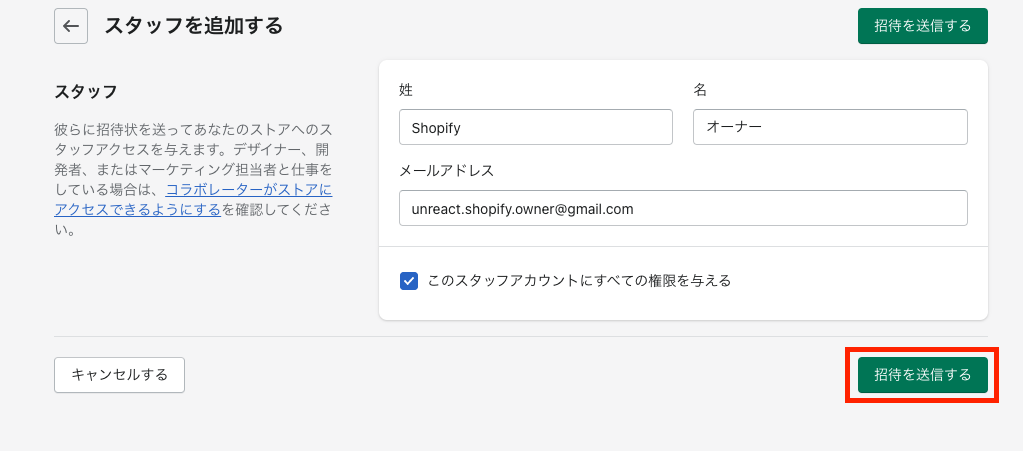Select the メールアドレス email input field
The height and width of the screenshot is (451, 1023).
click(683, 208)
